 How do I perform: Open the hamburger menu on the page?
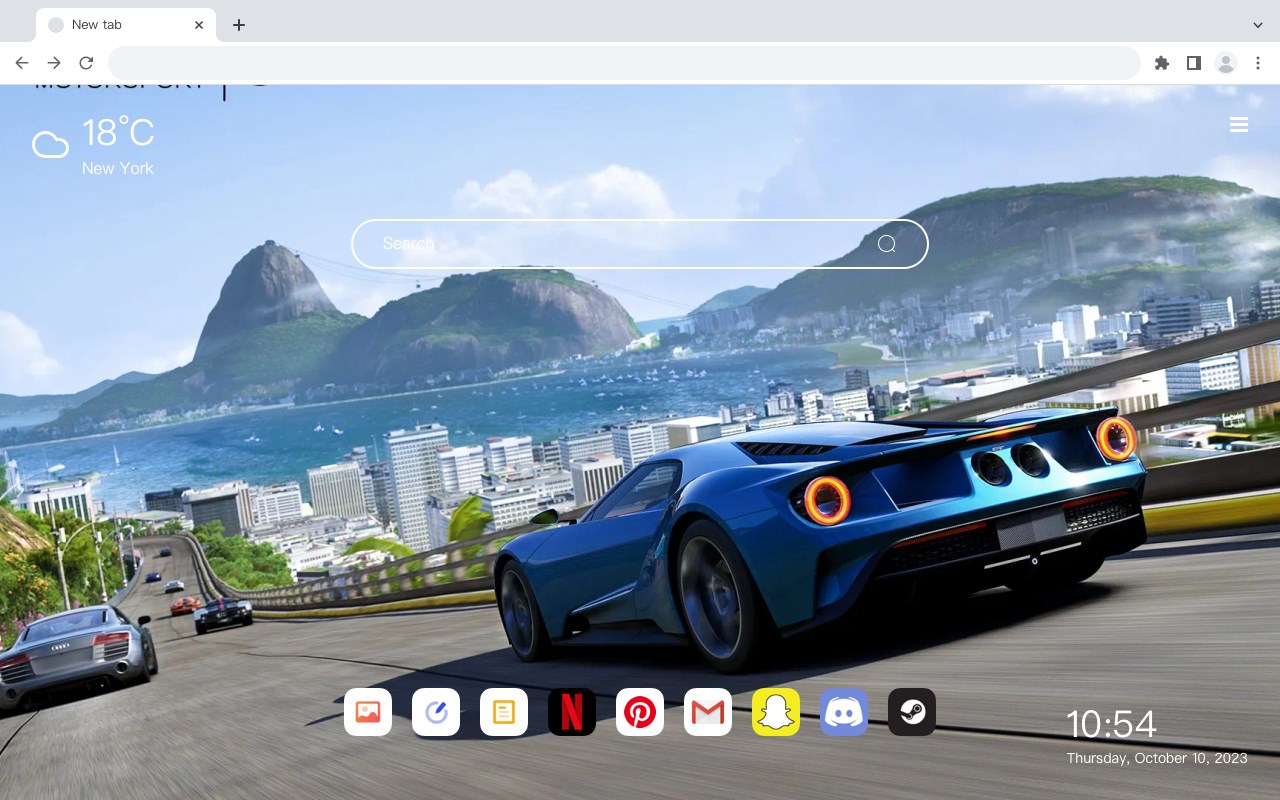1239,125
